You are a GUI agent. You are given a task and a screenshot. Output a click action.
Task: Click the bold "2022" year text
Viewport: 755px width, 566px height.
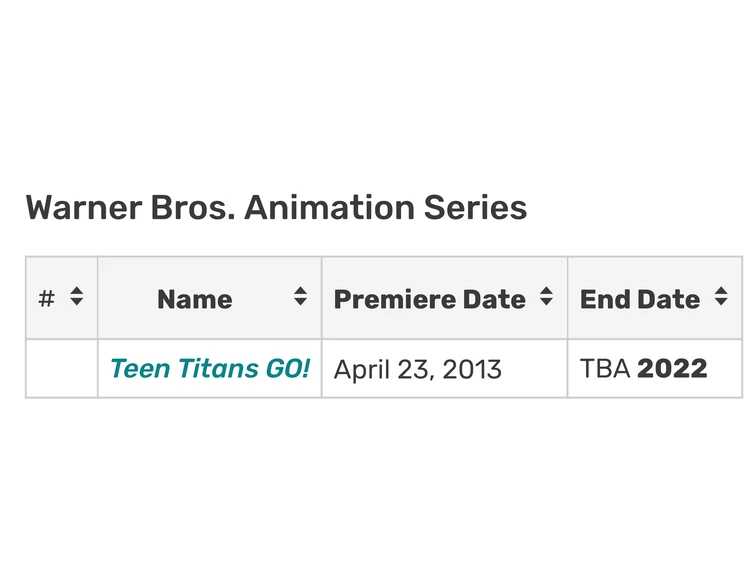click(672, 368)
